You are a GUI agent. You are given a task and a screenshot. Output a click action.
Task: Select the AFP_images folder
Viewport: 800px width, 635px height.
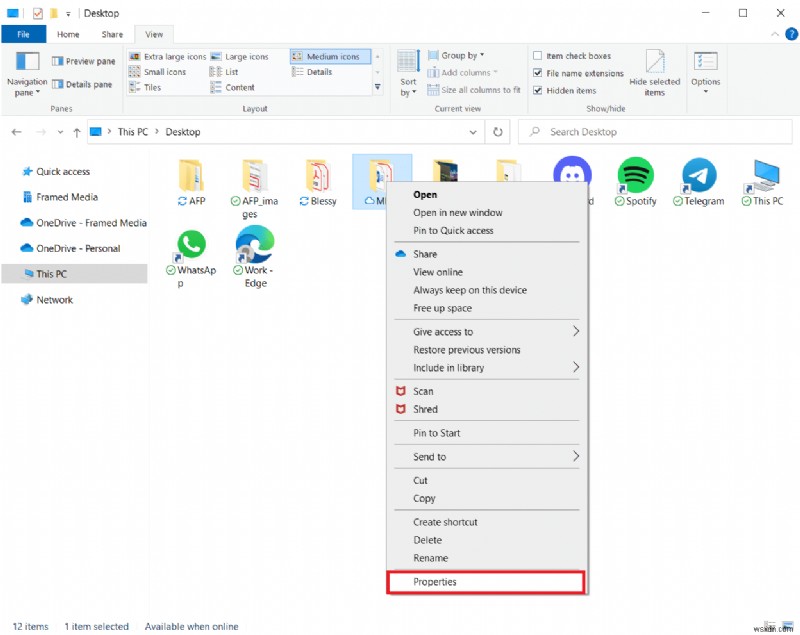(254, 188)
